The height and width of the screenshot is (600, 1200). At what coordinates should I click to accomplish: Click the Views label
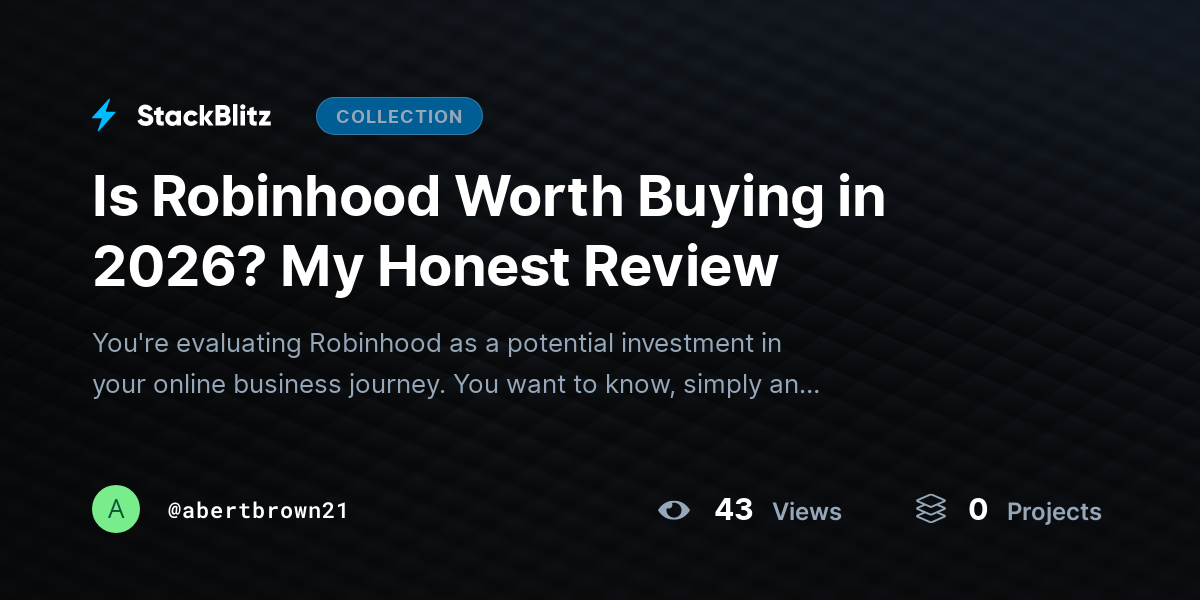807,512
